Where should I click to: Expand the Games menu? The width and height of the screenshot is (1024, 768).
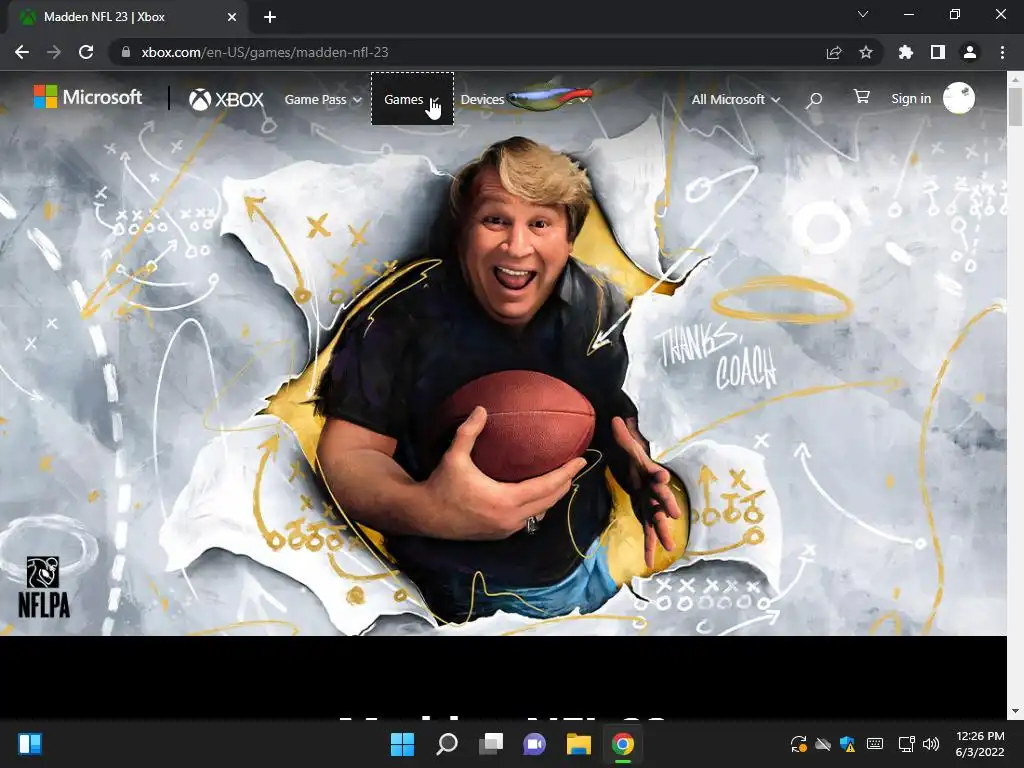point(412,99)
